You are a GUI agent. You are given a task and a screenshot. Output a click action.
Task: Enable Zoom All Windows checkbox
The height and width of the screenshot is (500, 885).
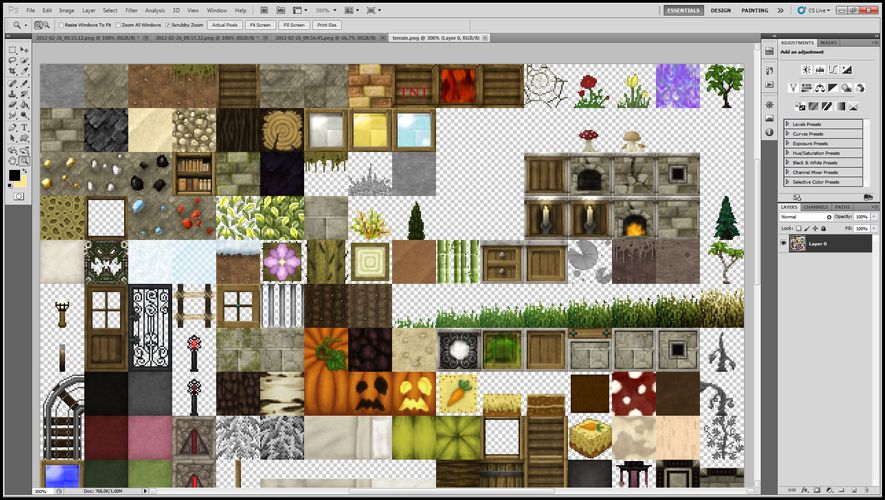117,25
